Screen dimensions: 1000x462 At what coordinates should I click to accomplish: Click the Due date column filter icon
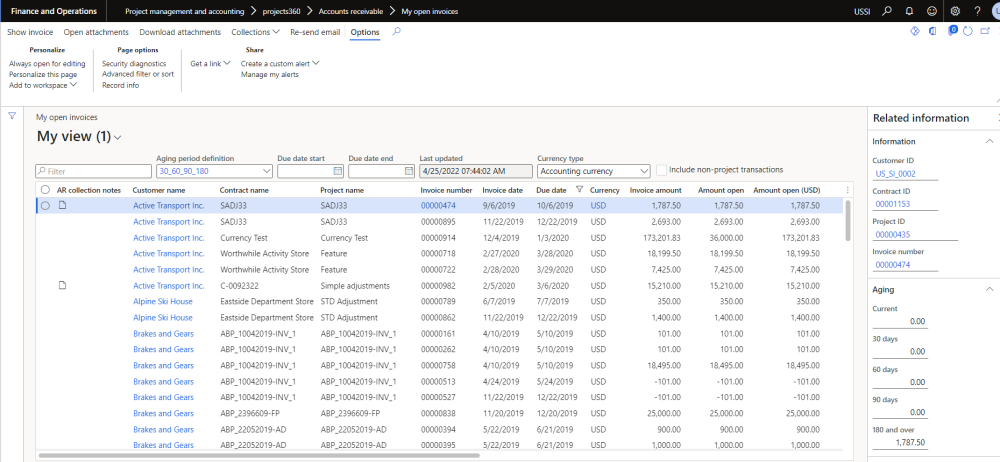pyautogui.click(x=579, y=189)
